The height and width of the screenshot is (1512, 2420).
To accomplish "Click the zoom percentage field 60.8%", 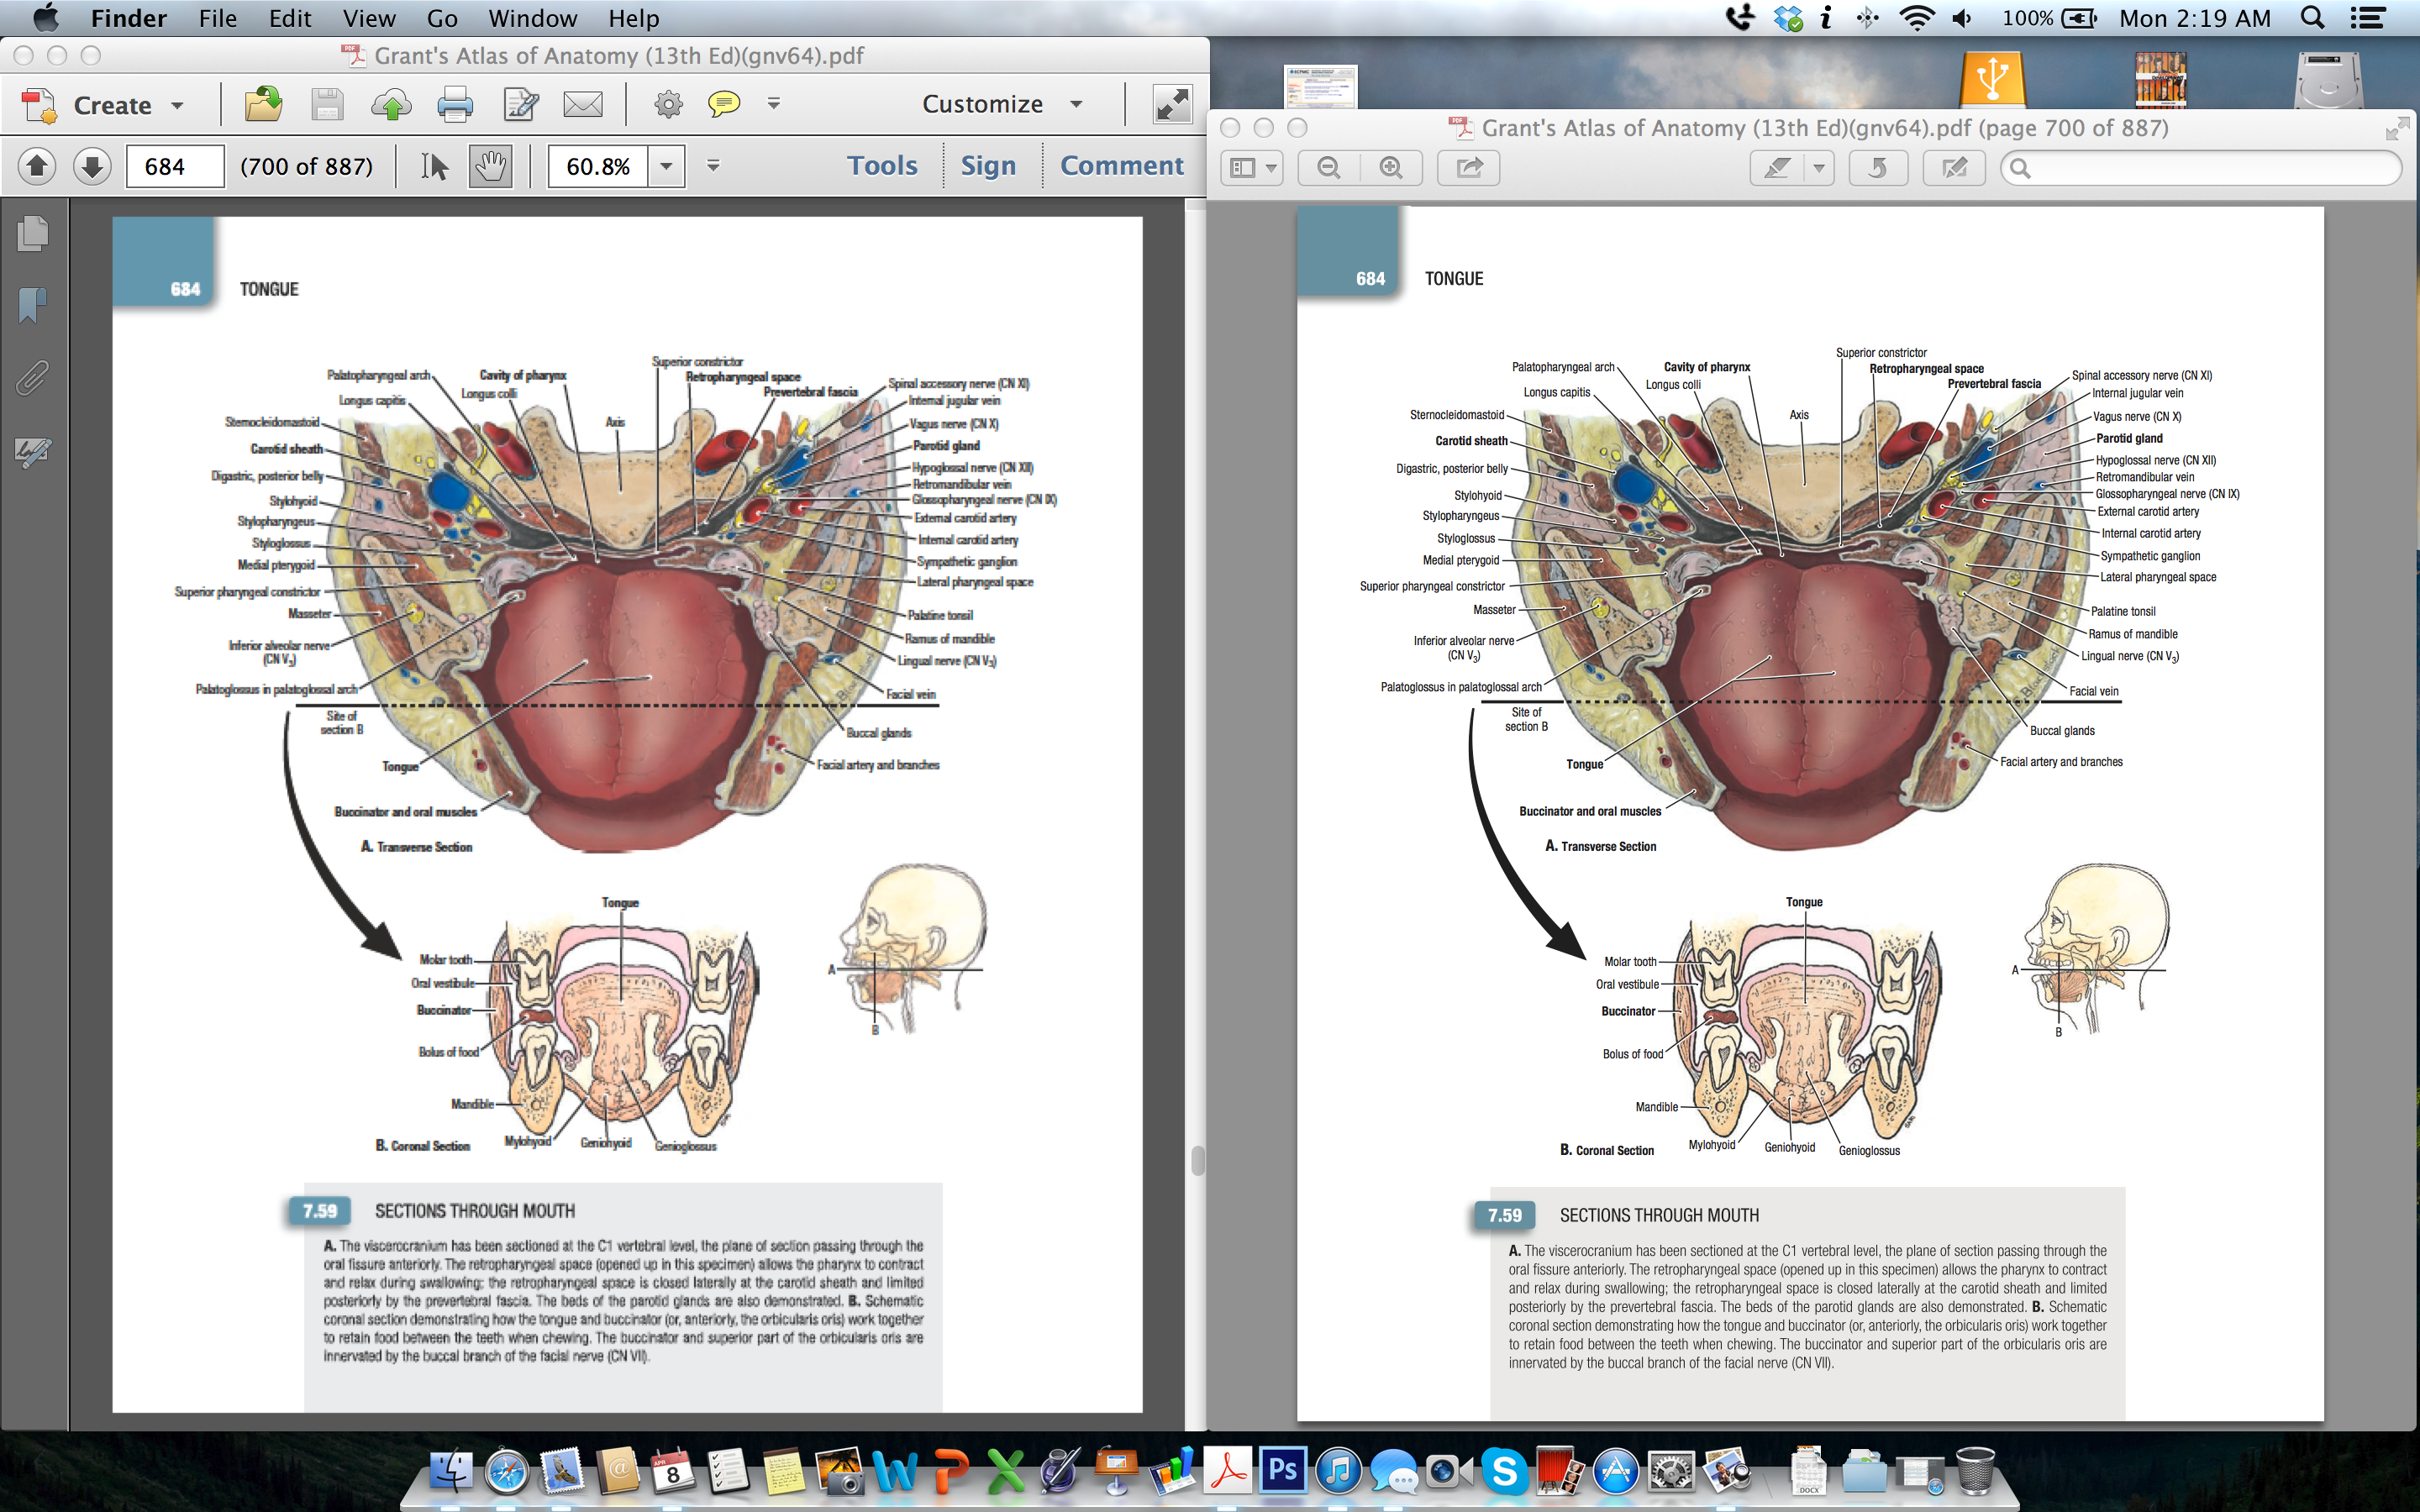I will pyautogui.click(x=598, y=166).
